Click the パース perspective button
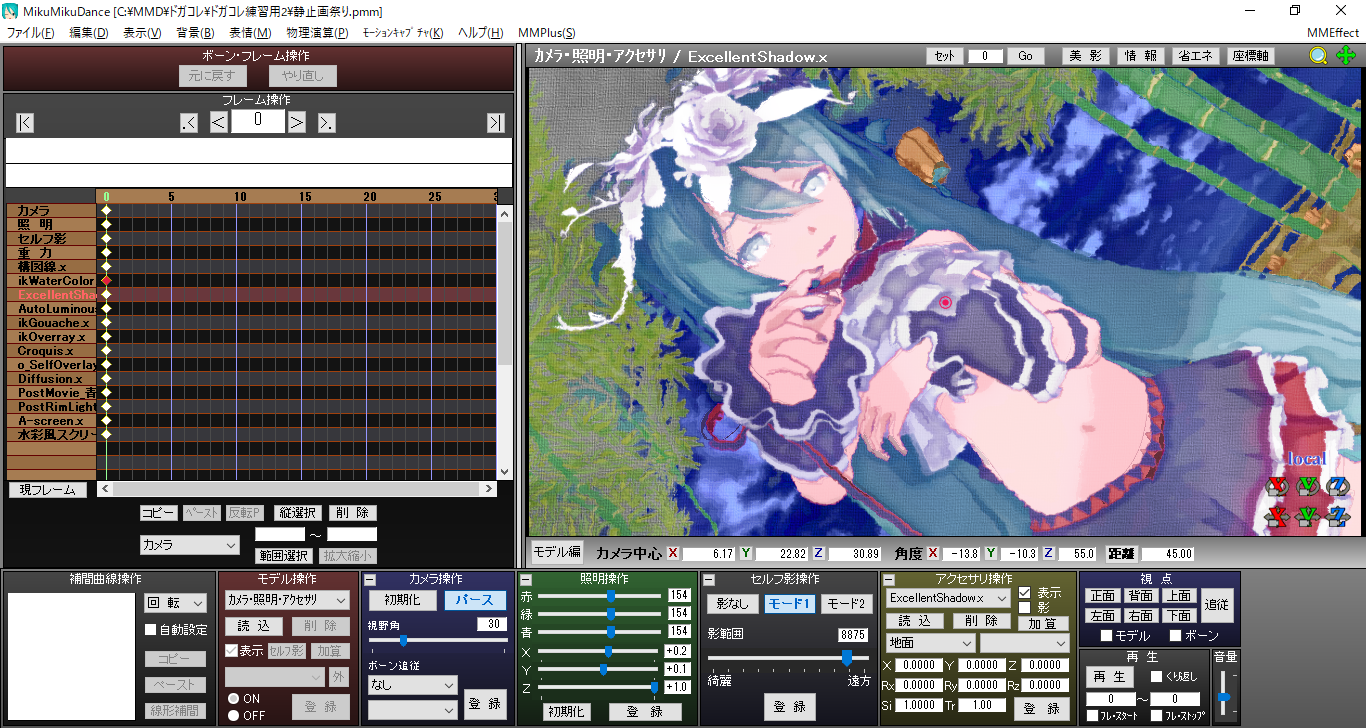 coord(476,600)
